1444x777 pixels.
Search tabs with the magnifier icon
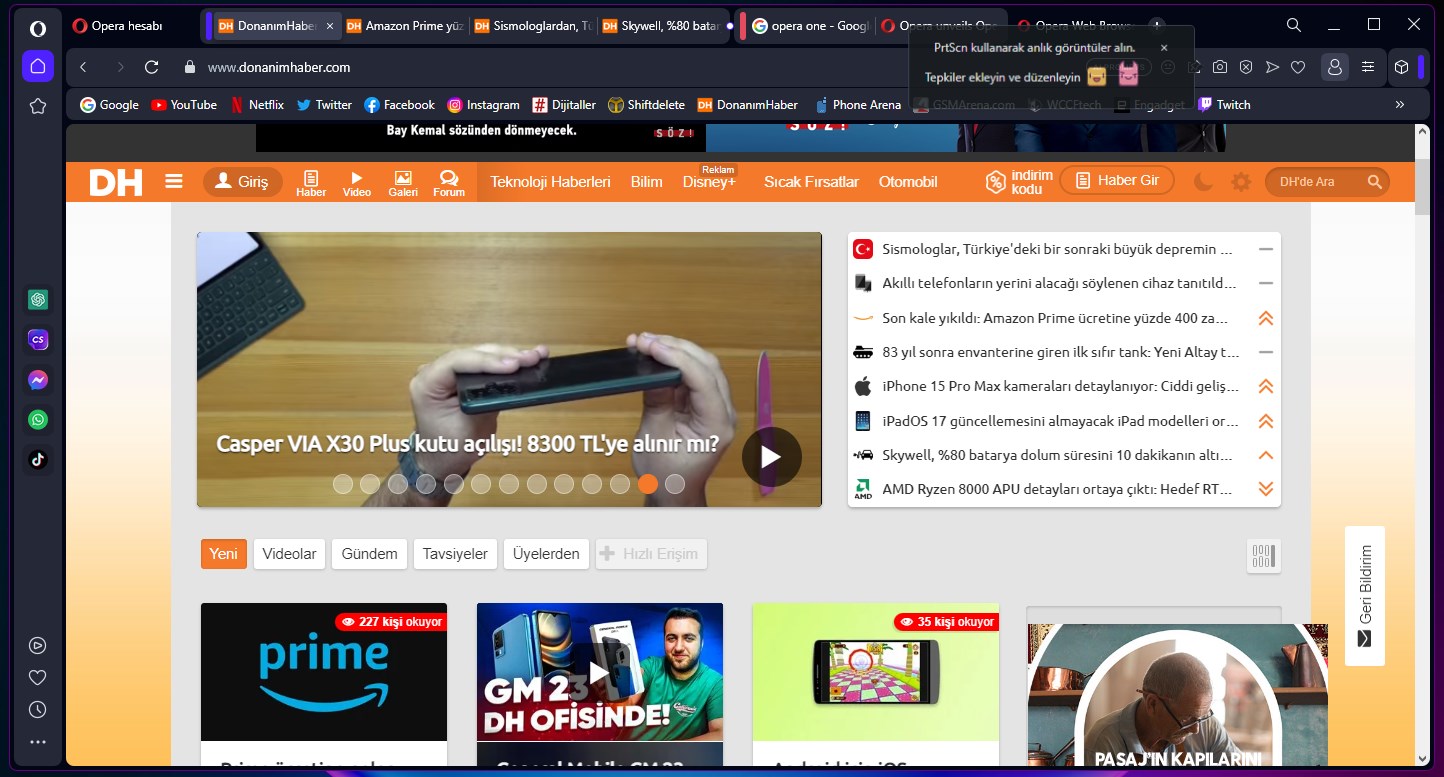[x=1294, y=25]
